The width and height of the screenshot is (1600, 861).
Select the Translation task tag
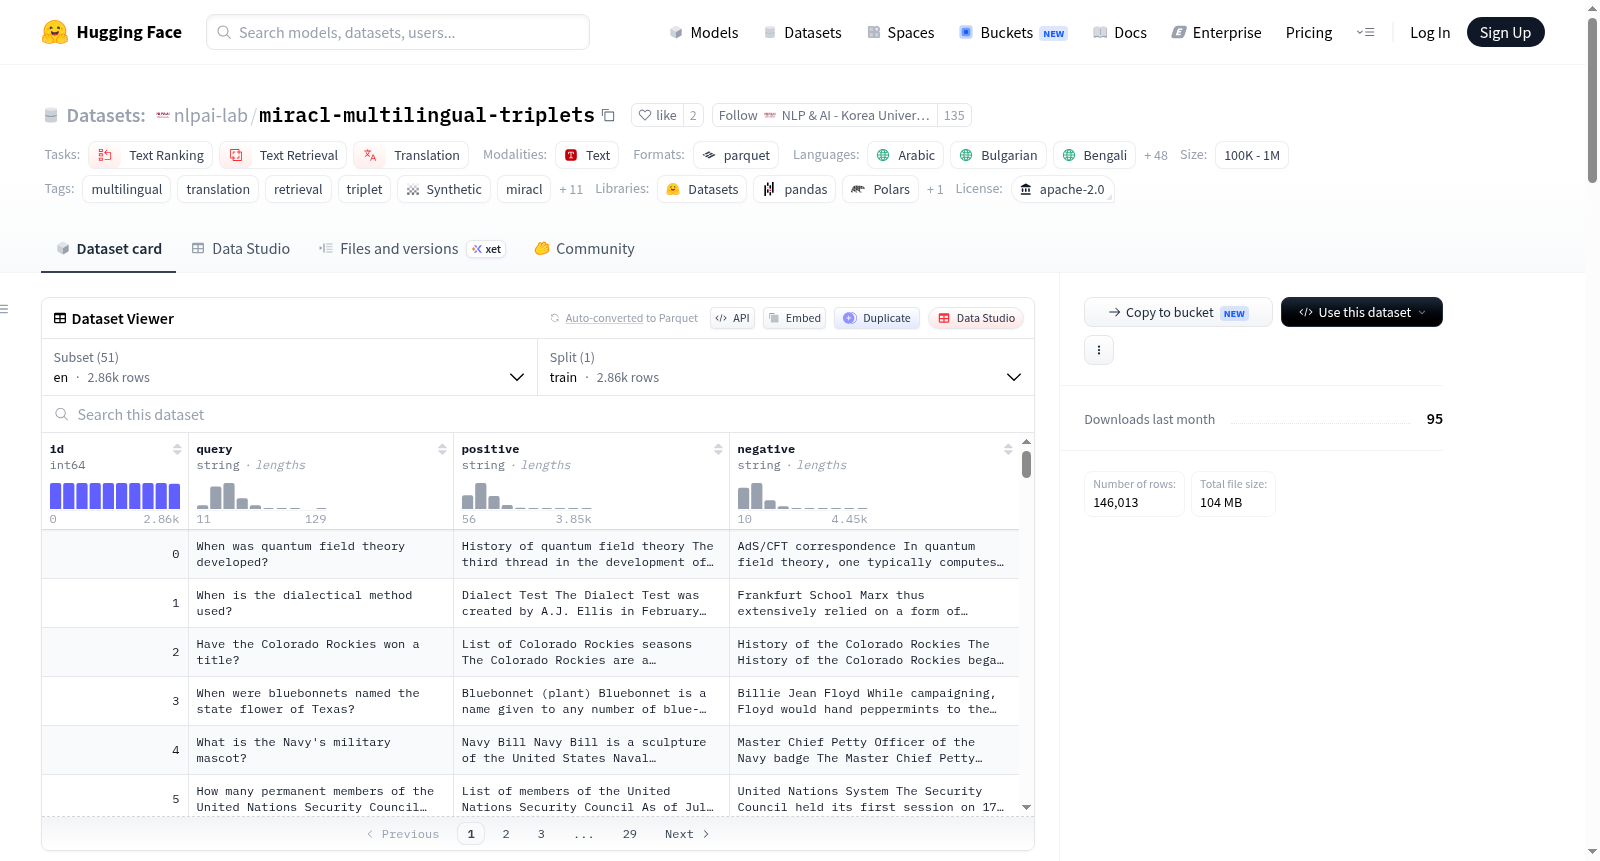coord(411,155)
